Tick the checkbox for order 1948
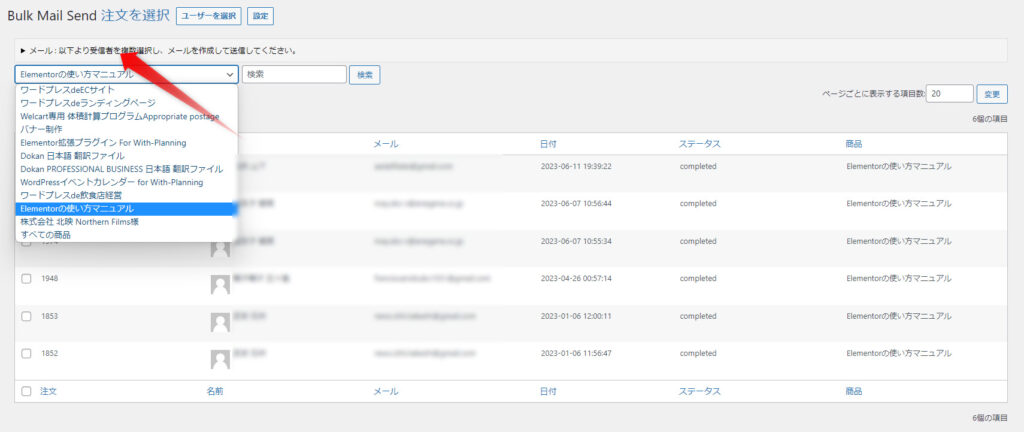The width and height of the screenshot is (1024, 432). pyautogui.click(x=26, y=279)
